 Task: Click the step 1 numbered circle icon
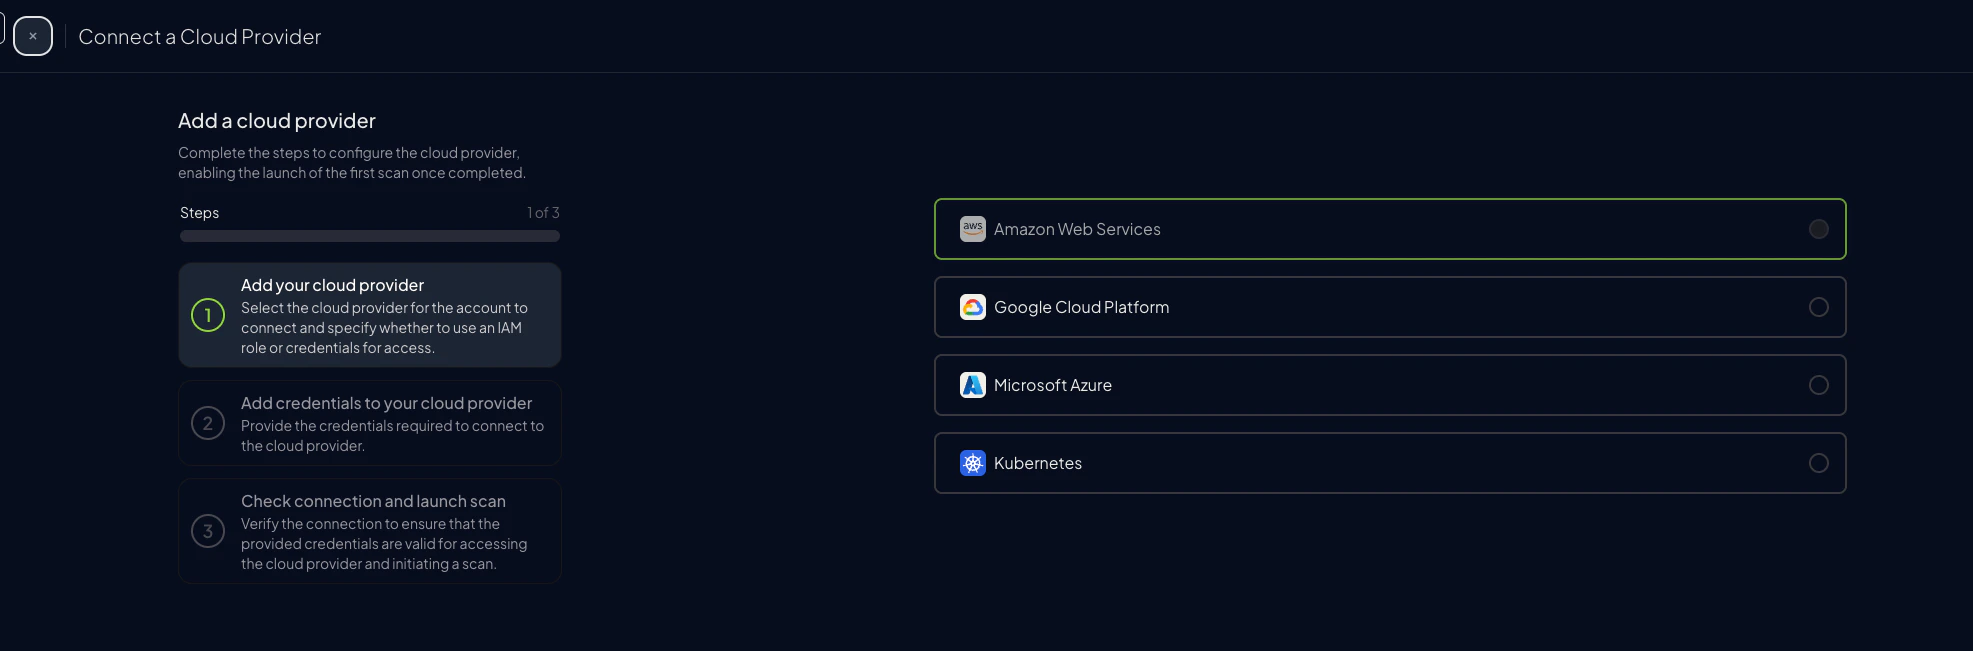(x=207, y=314)
